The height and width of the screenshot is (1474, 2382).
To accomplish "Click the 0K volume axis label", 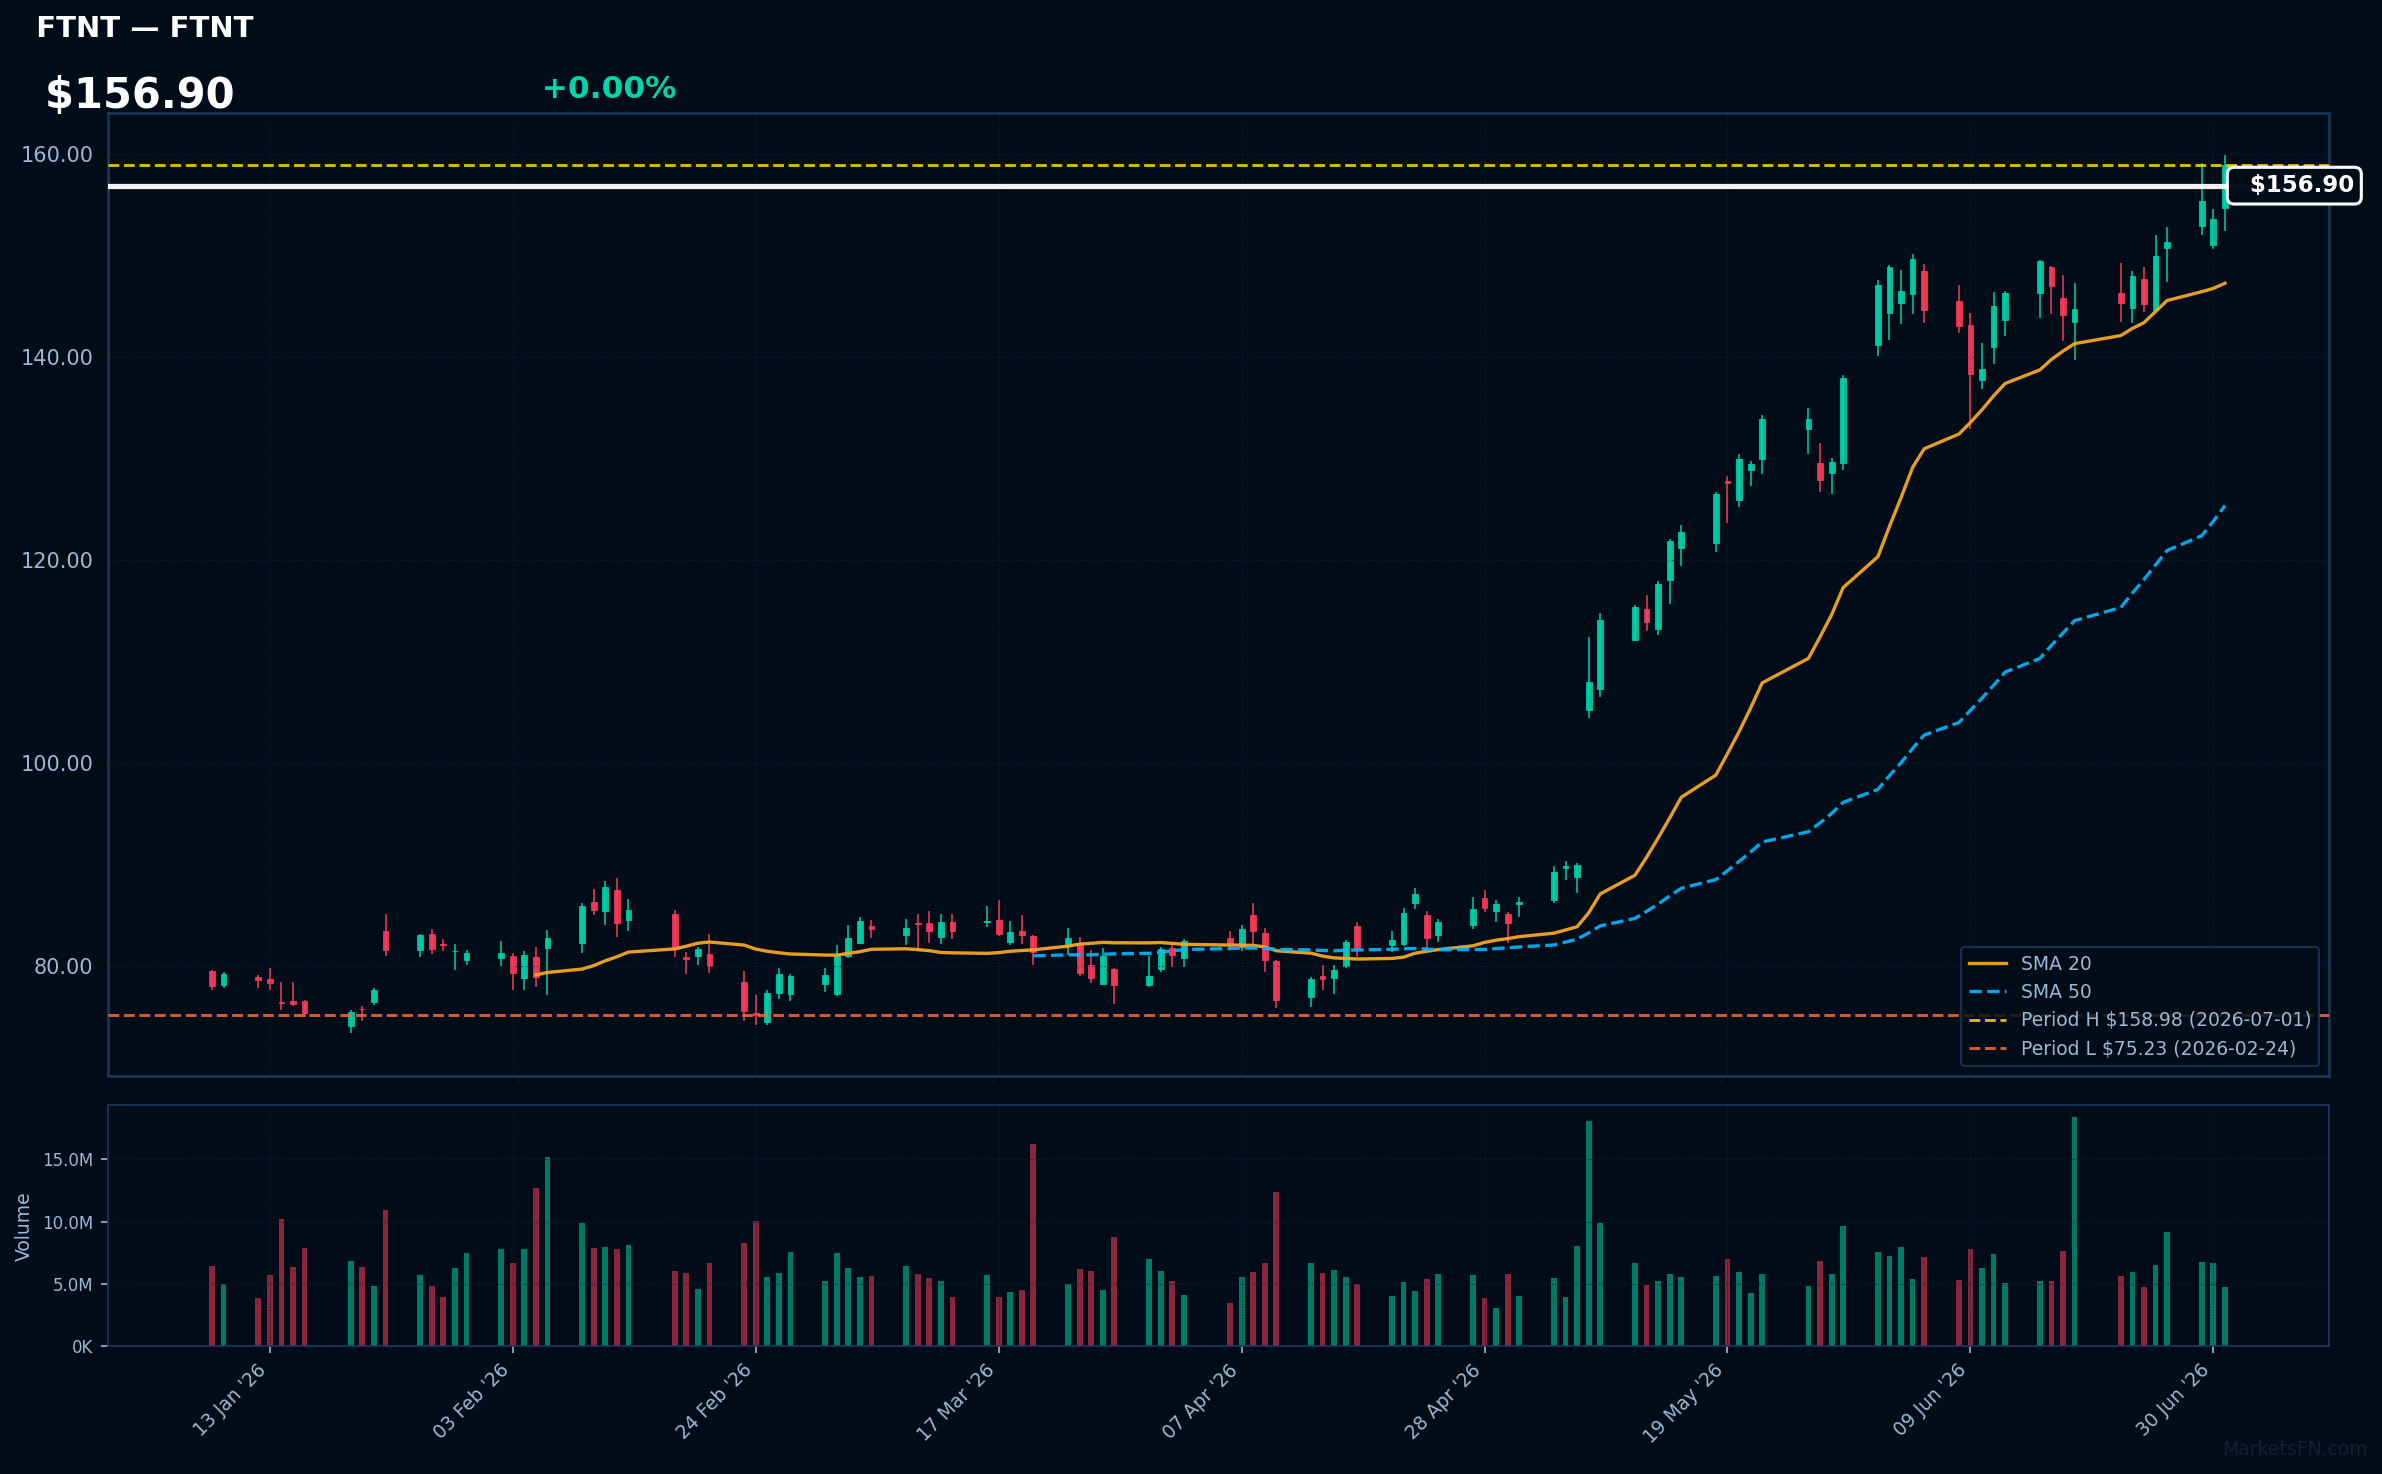I will pyautogui.click(x=82, y=1347).
